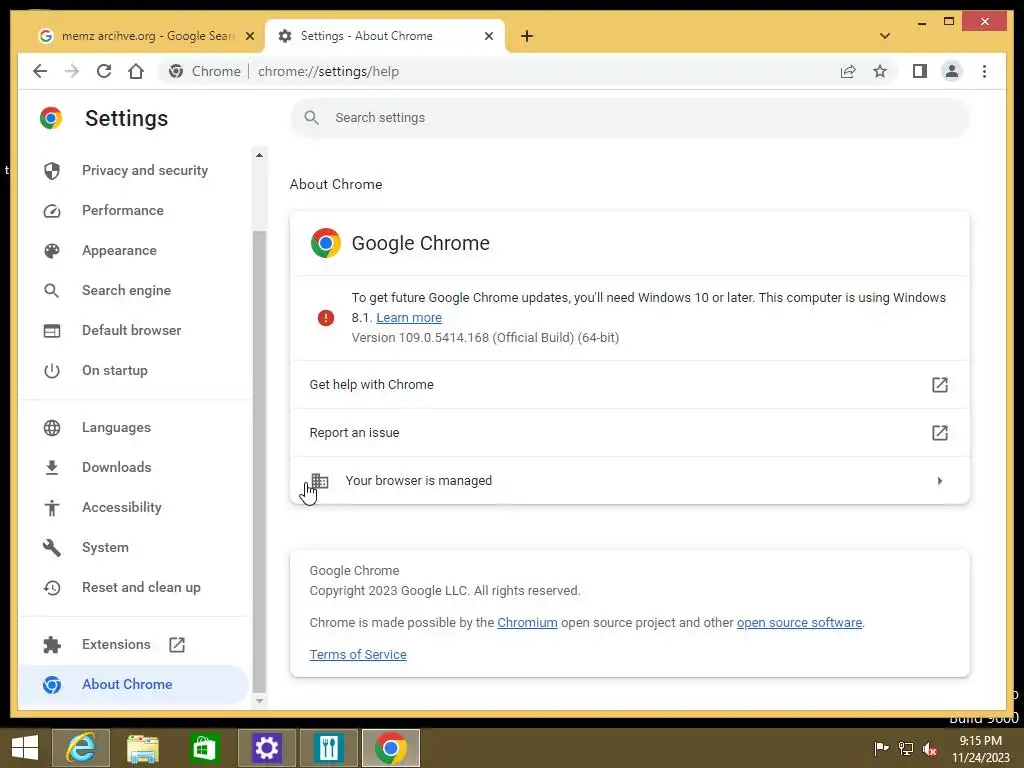Open Windows Store from taskbar
This screenshot has height=768, width=1024.
click(204, 748)
